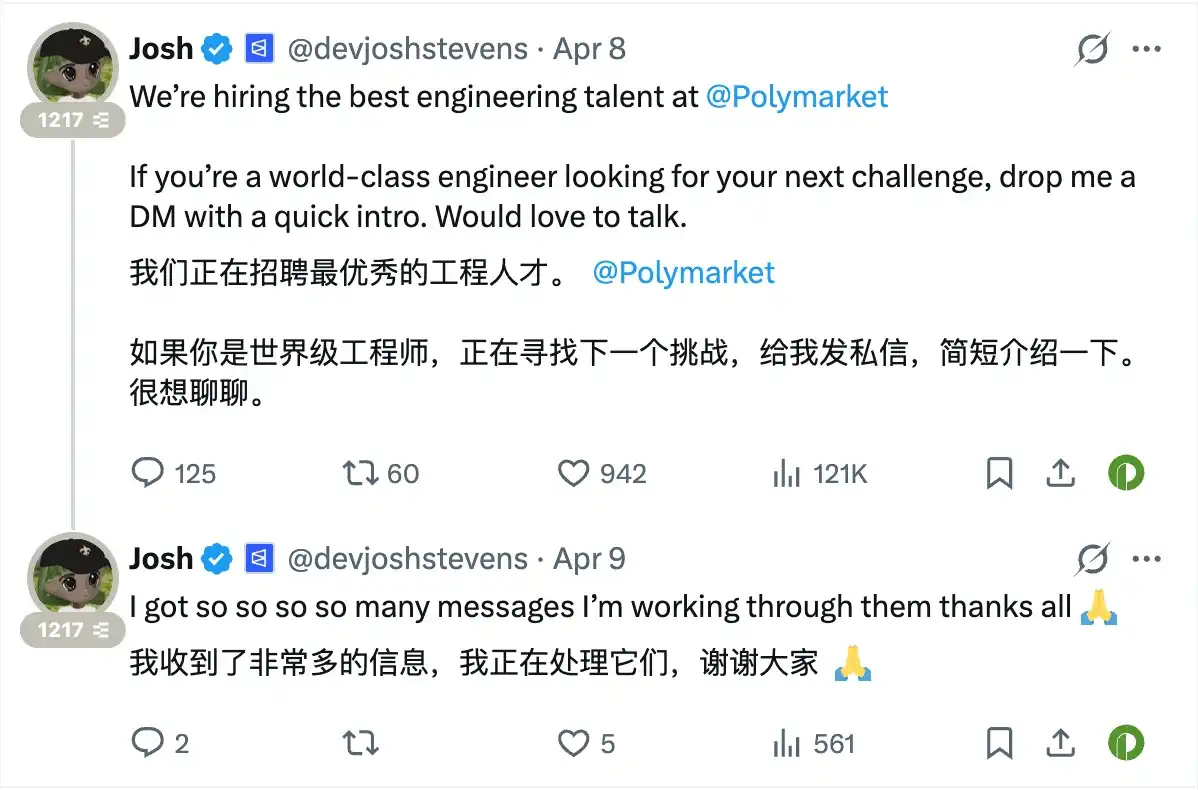Share the April 8 hiring tweet

1060,473
